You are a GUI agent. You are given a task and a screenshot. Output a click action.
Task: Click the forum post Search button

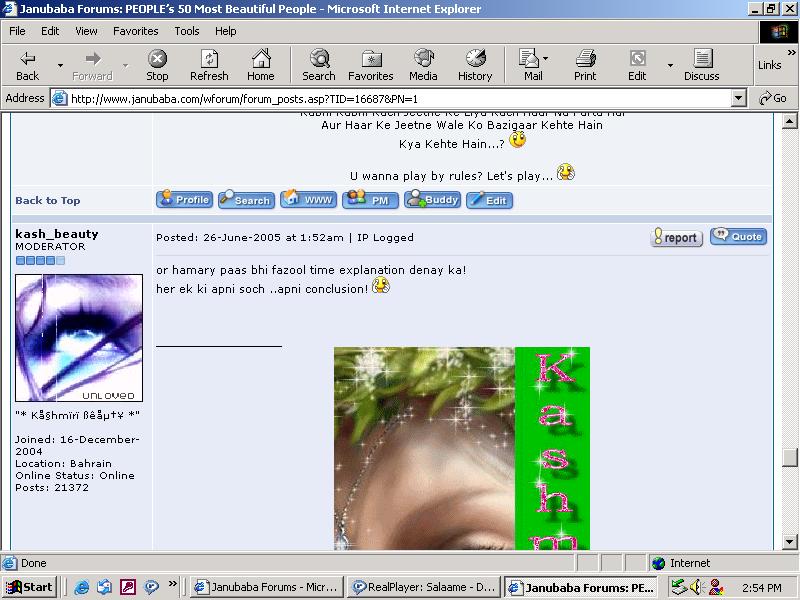(x=246, y=199)
